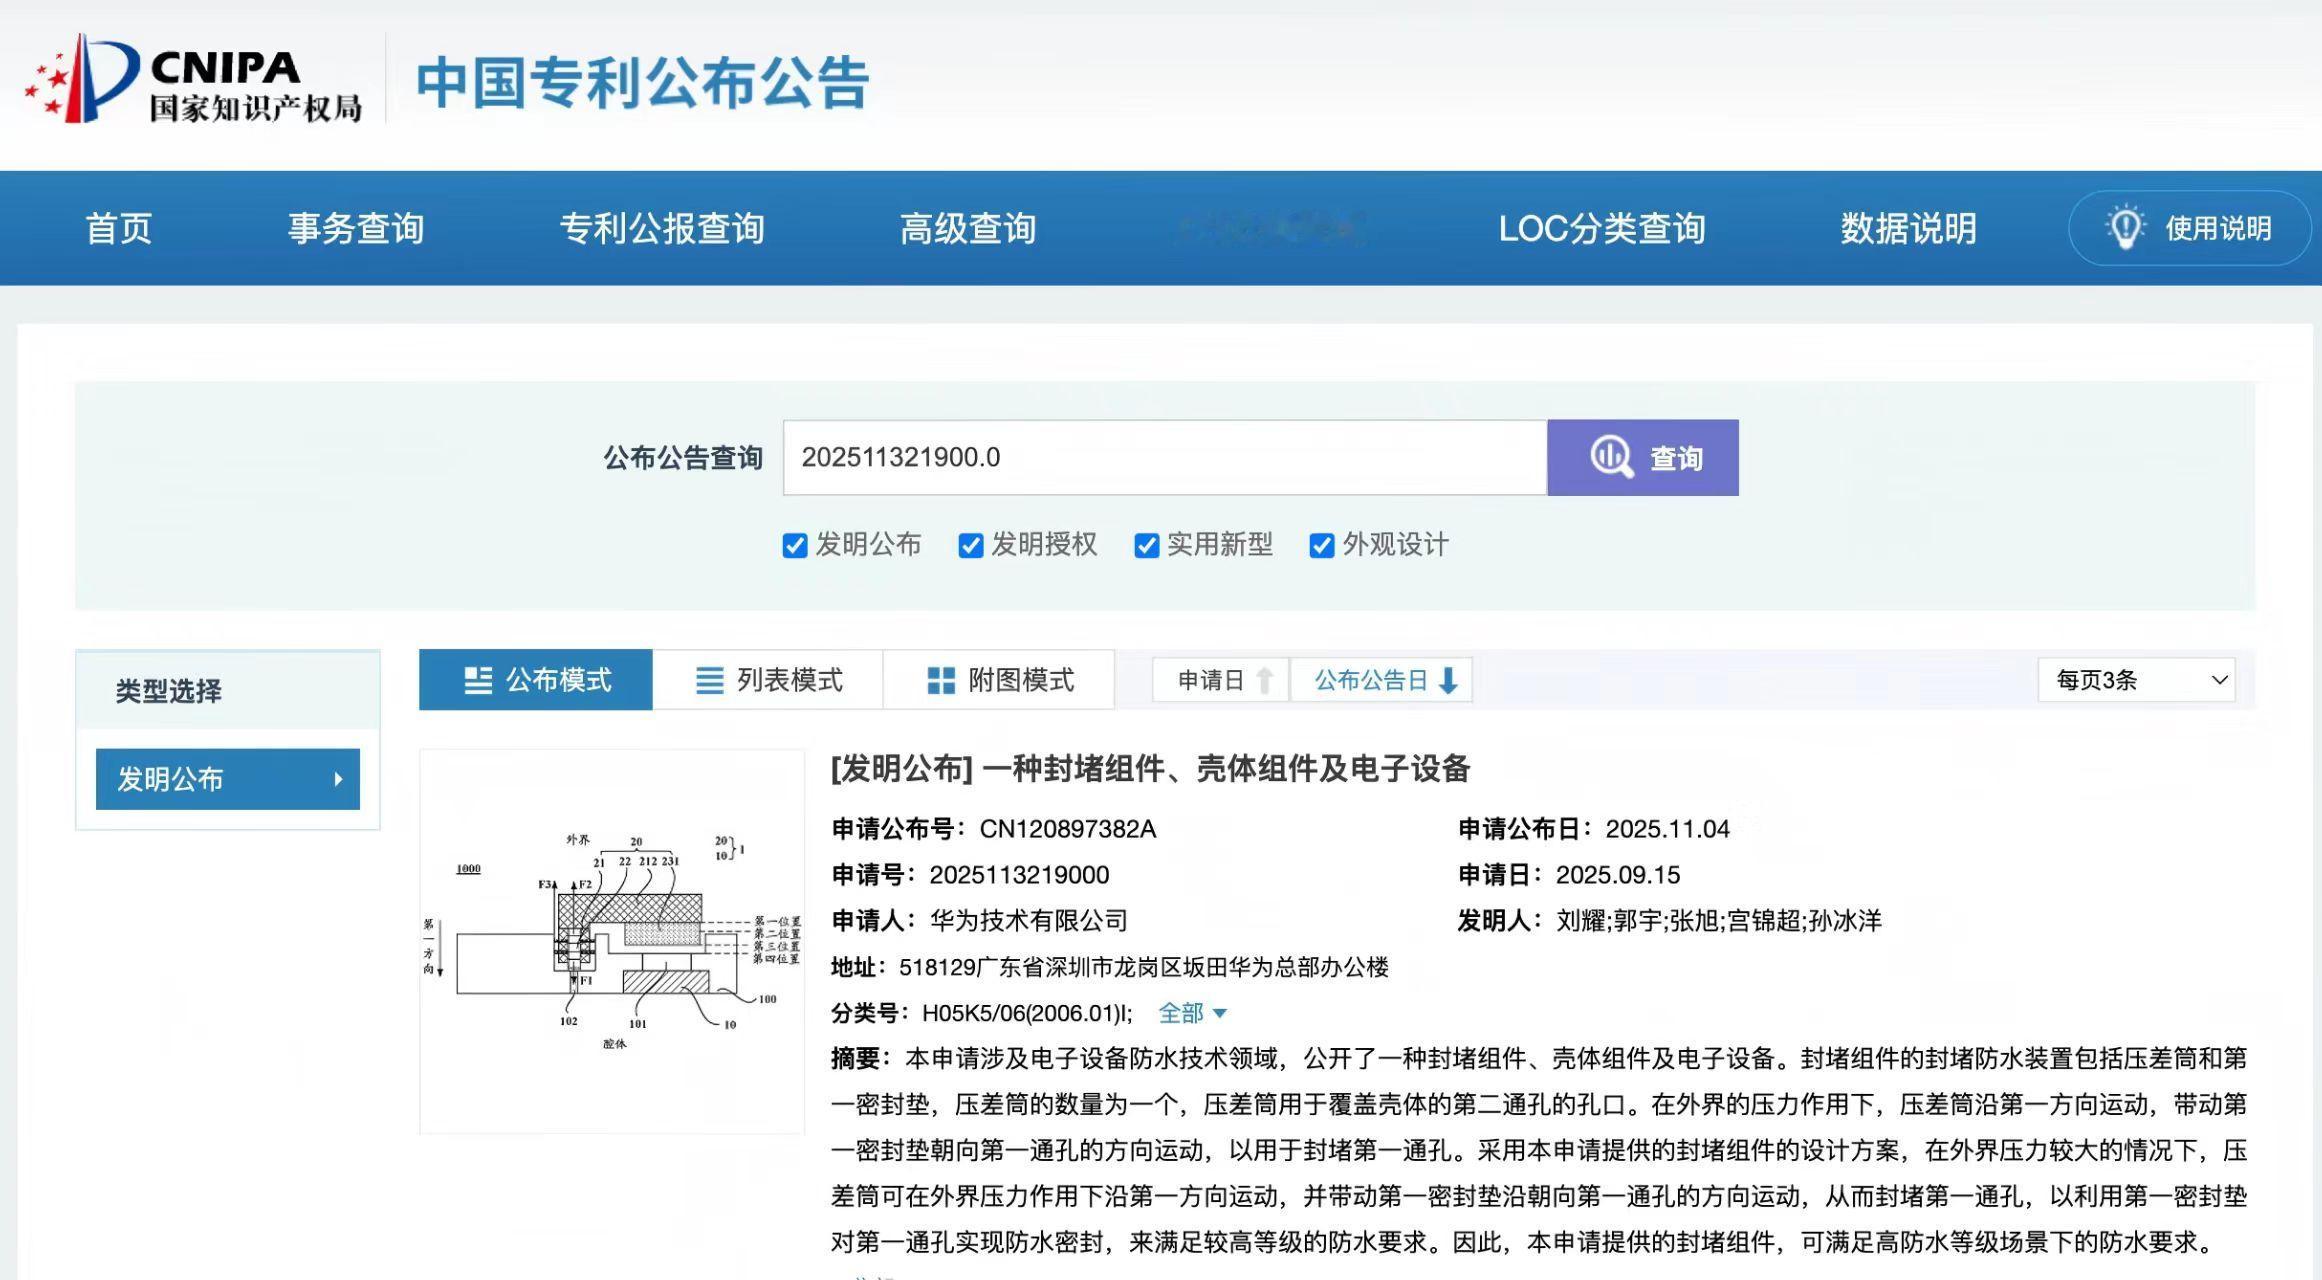Go to the 高级查询 nav item

967,229
